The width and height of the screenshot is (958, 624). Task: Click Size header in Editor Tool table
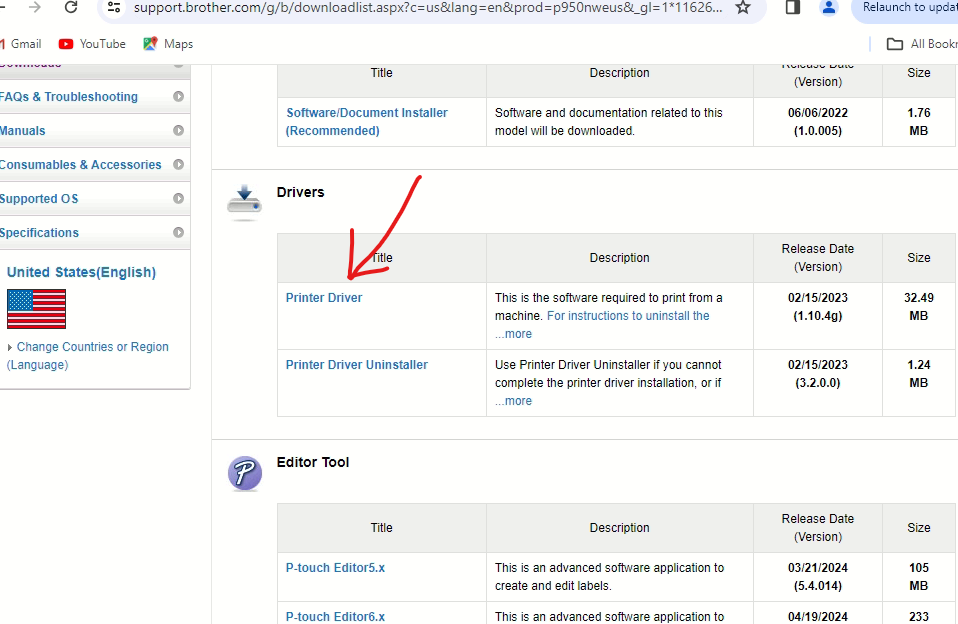pyautogui.click(x=918, y=528)
